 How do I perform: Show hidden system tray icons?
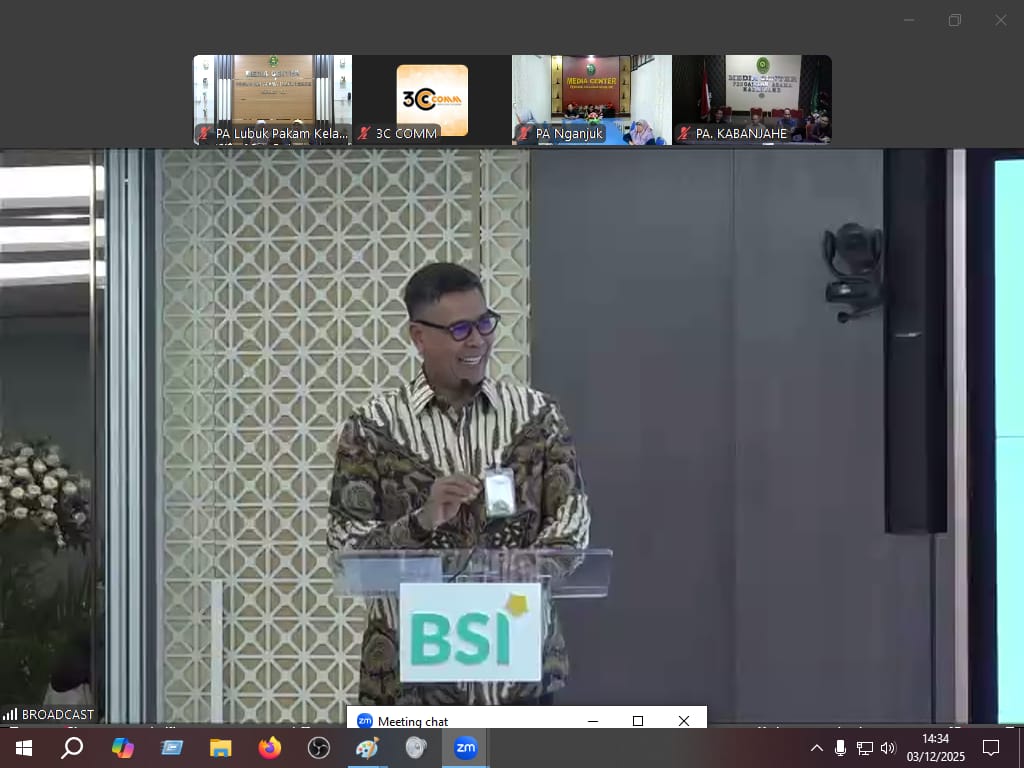click(x=816, y=748)
